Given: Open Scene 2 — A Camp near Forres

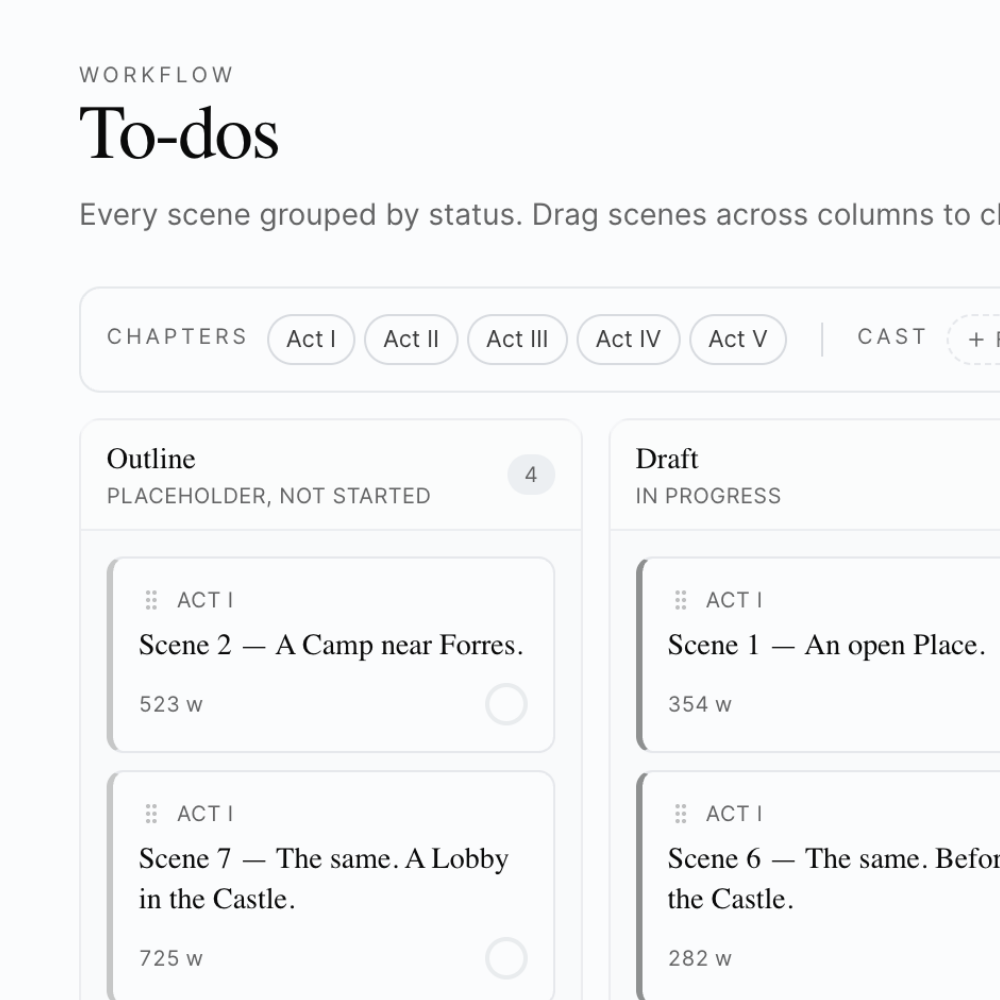Looking at the screenshot, I should click(x=331, y=646).
